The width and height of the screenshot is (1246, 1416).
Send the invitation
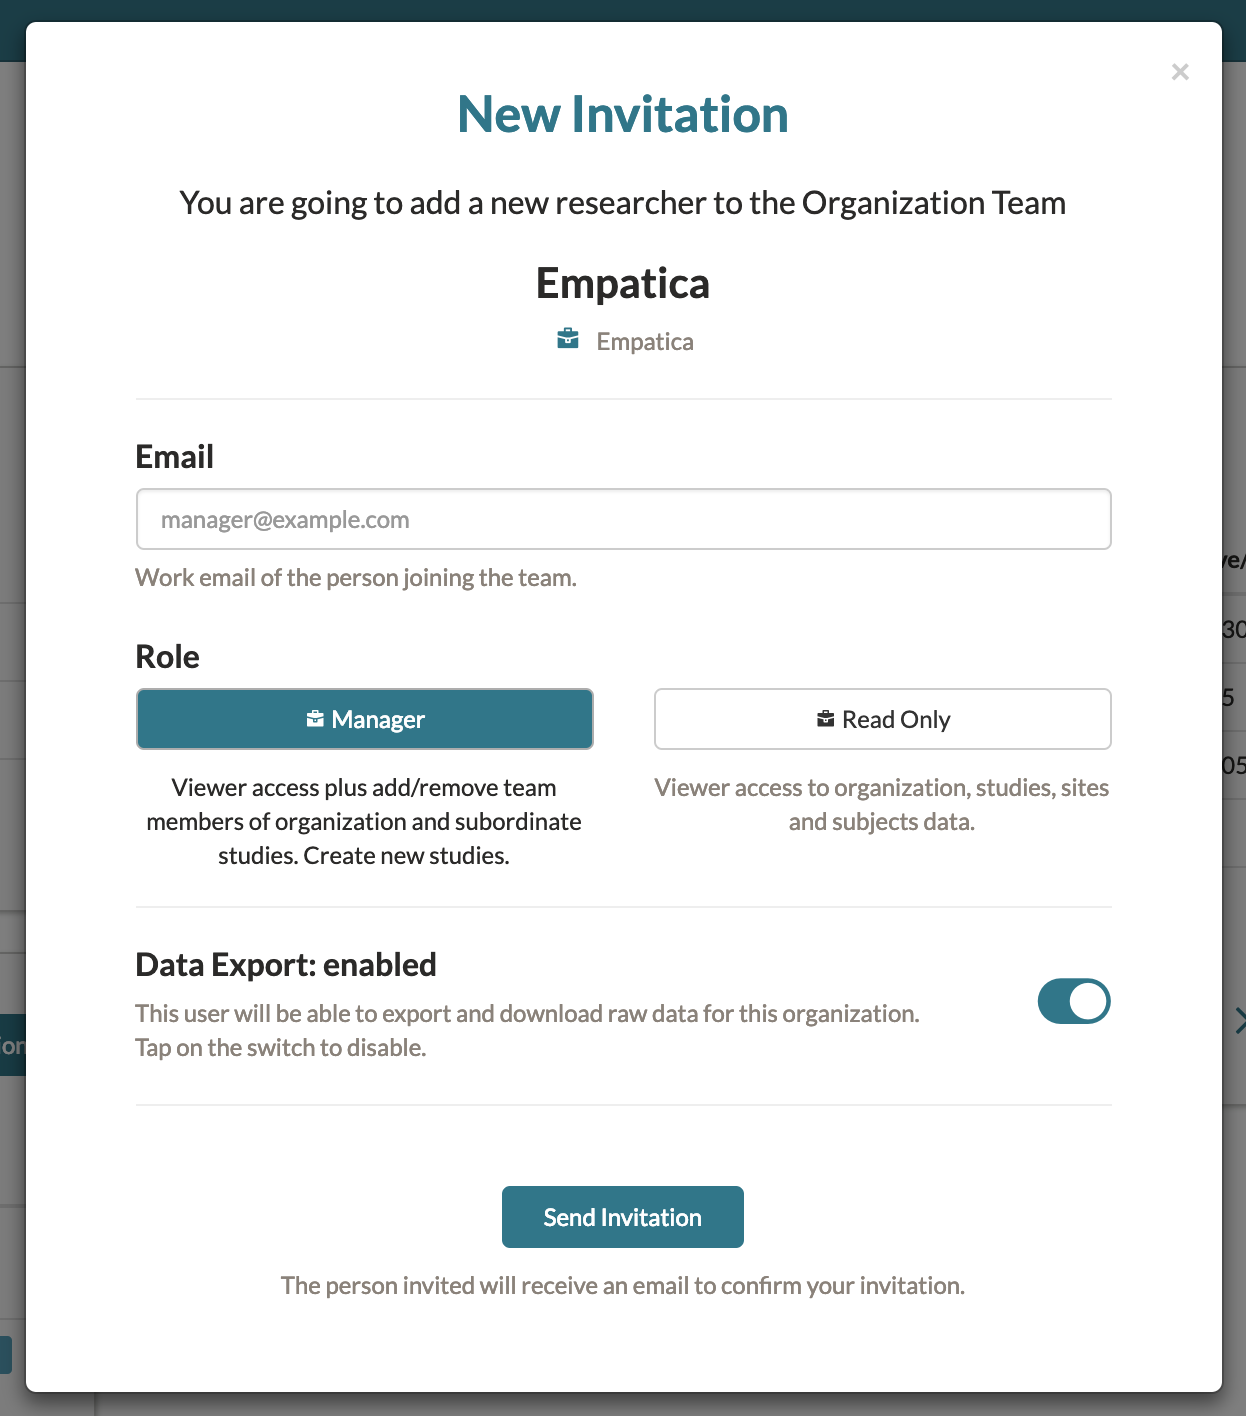[x=623, y=1217]
